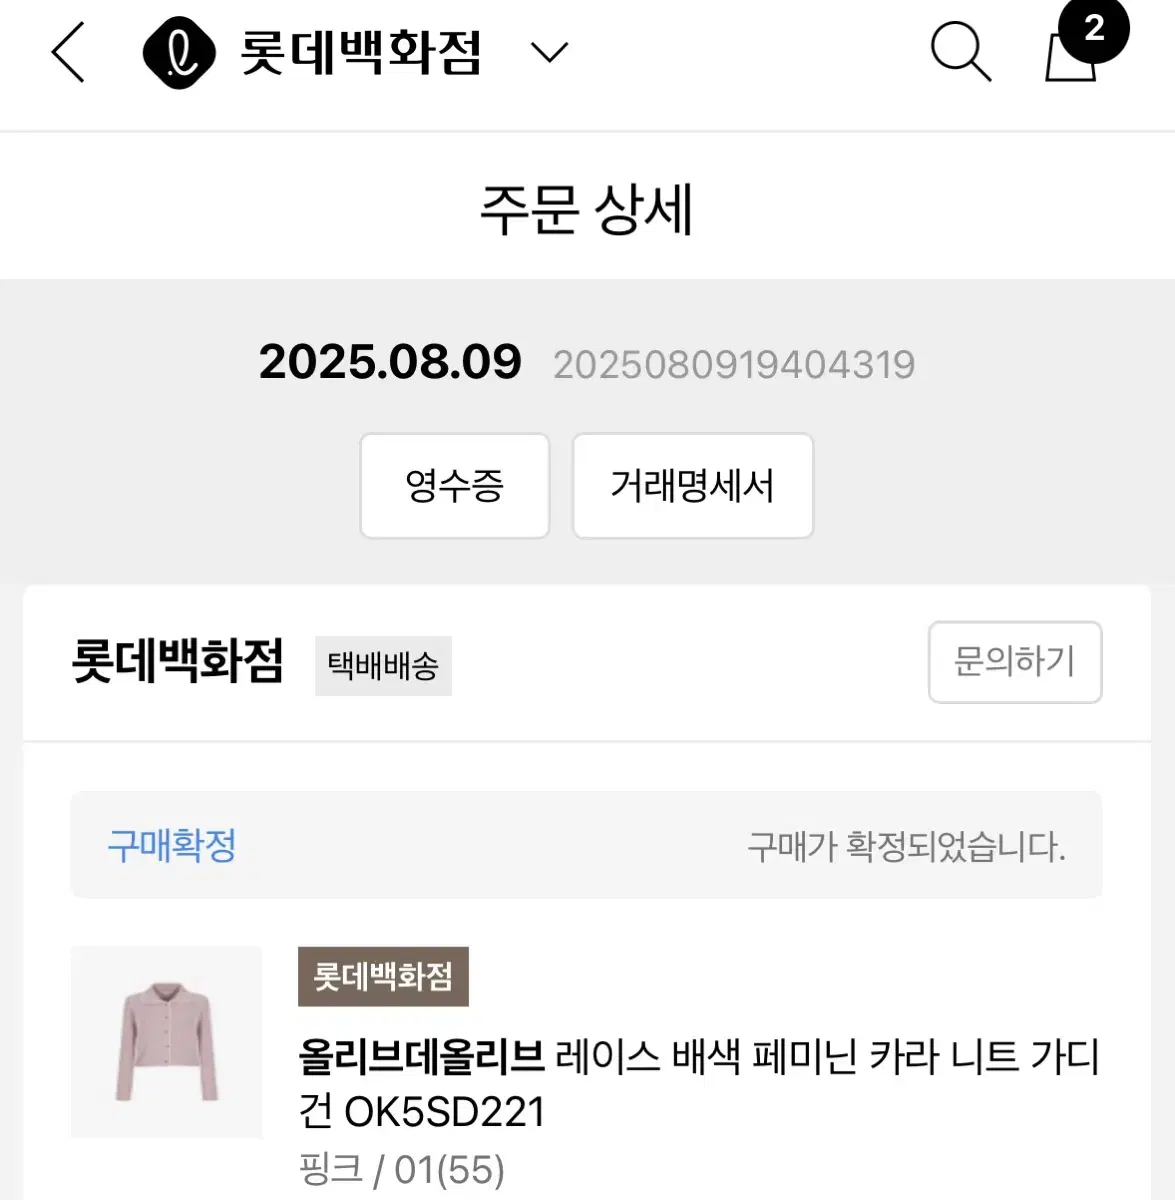Tap the 구매가 확정되었습니다 message

point(906,847)
